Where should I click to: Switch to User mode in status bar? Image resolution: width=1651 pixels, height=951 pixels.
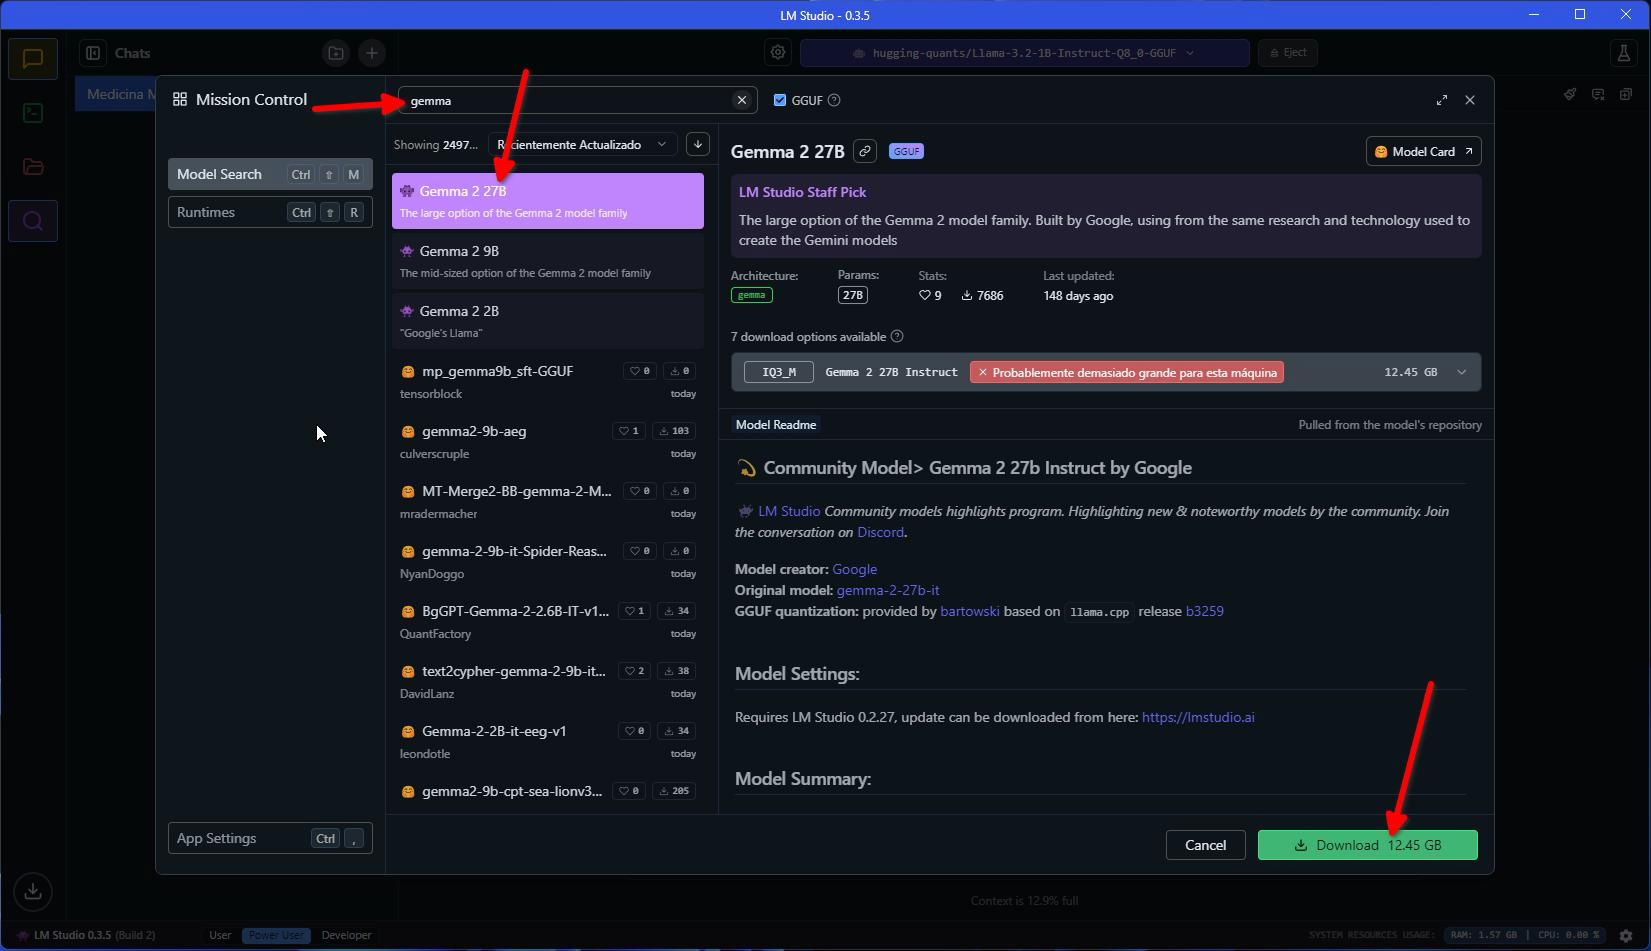coord(220,936)
